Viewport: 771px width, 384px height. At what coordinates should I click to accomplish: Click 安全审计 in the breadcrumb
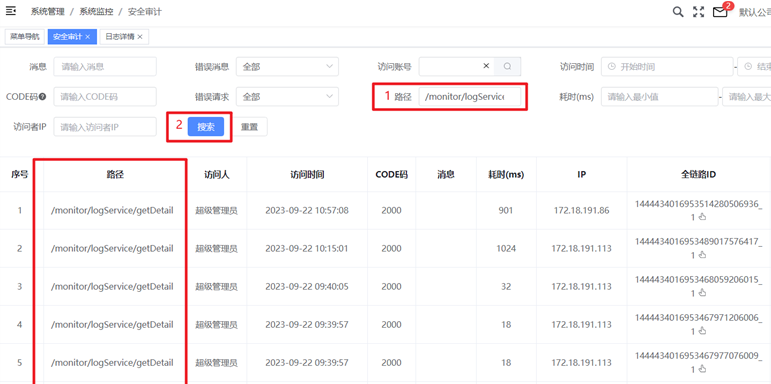coord(145,12)
